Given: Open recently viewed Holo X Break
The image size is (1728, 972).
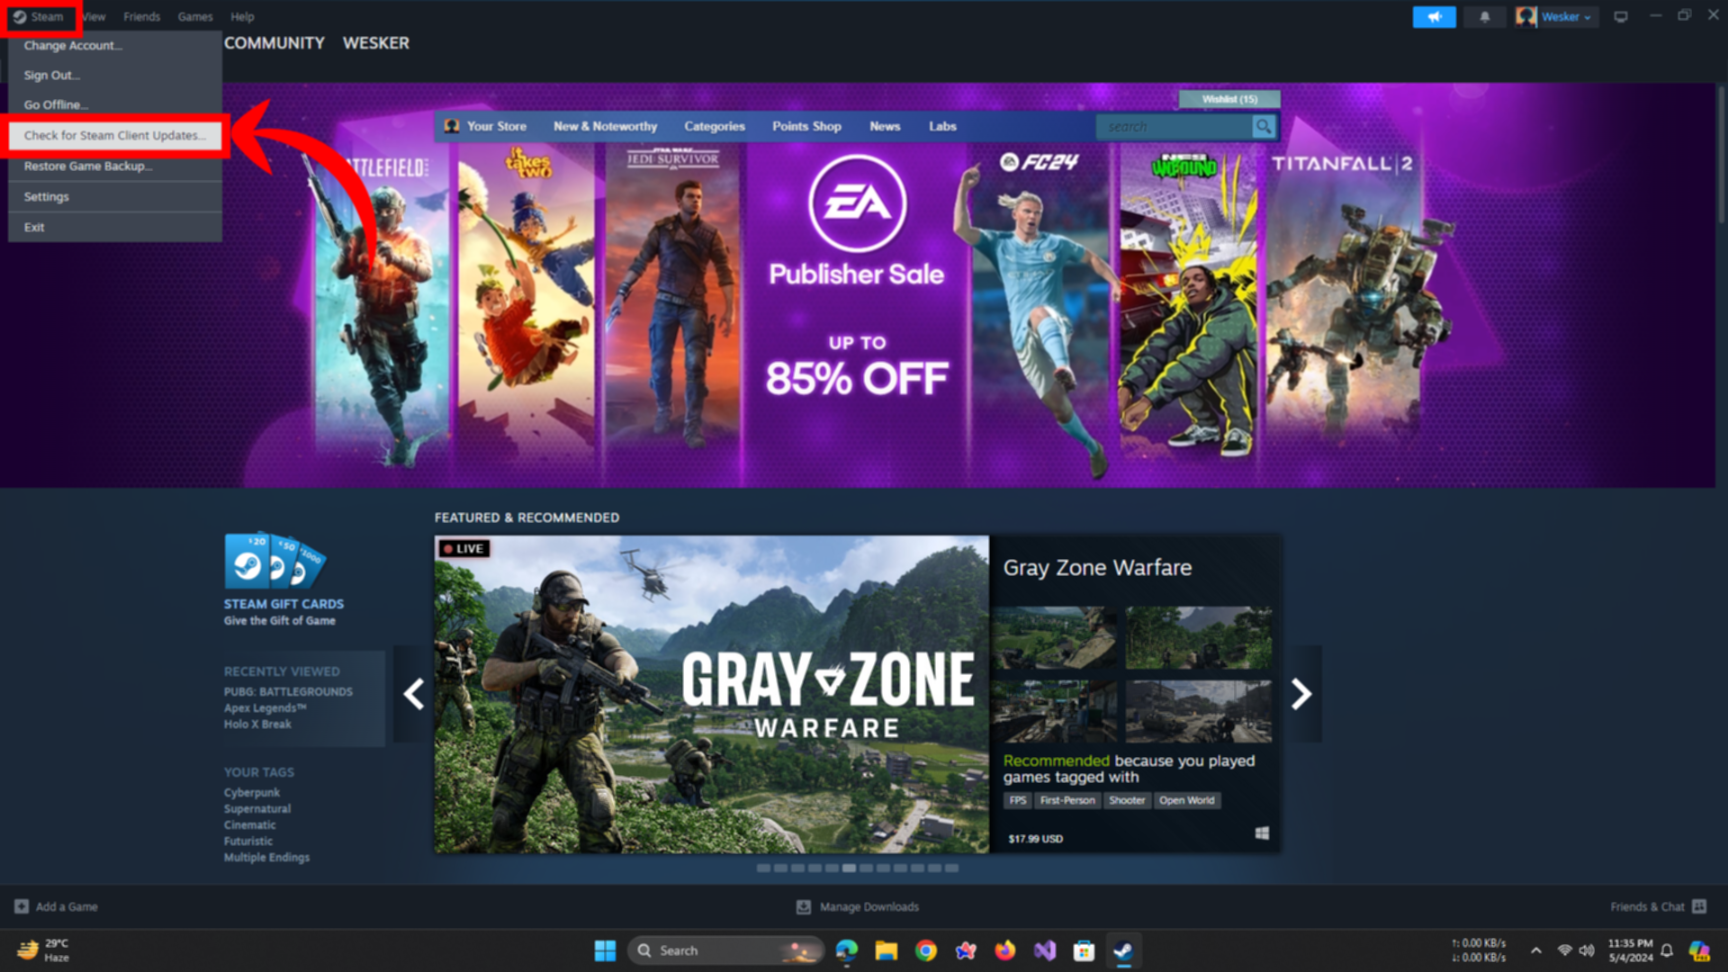Looking at the screenshot, I should click(x=258, y=724).
